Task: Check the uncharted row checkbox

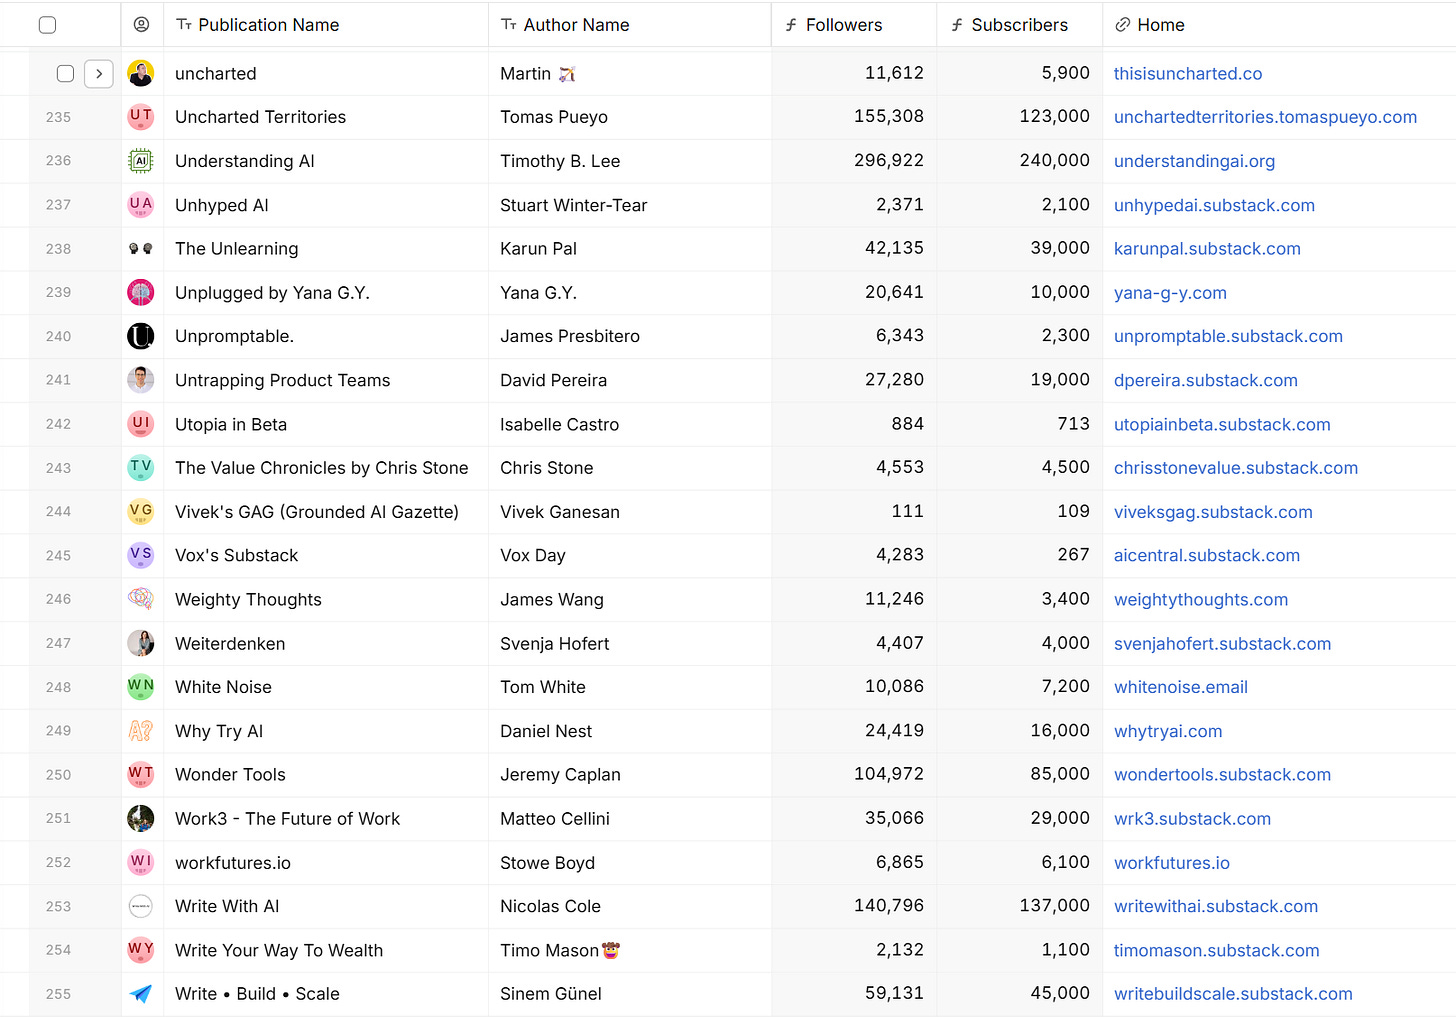Action: (x=65, y=73)
